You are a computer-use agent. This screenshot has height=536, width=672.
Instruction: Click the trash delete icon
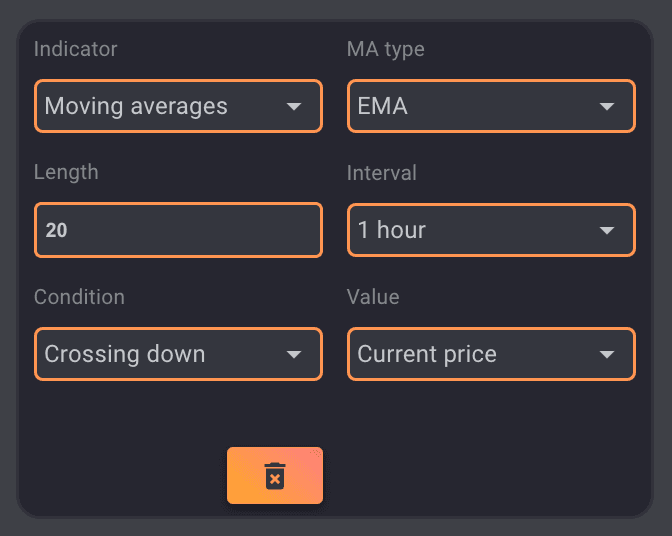[x=275, y=476]
